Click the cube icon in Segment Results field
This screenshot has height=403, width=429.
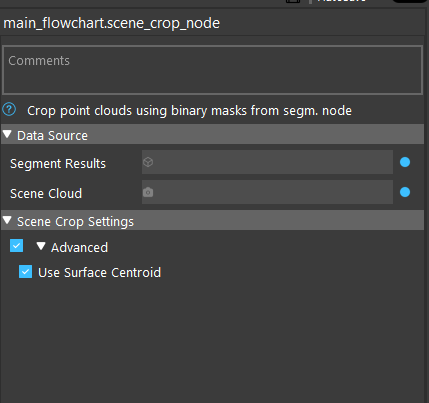148,162
